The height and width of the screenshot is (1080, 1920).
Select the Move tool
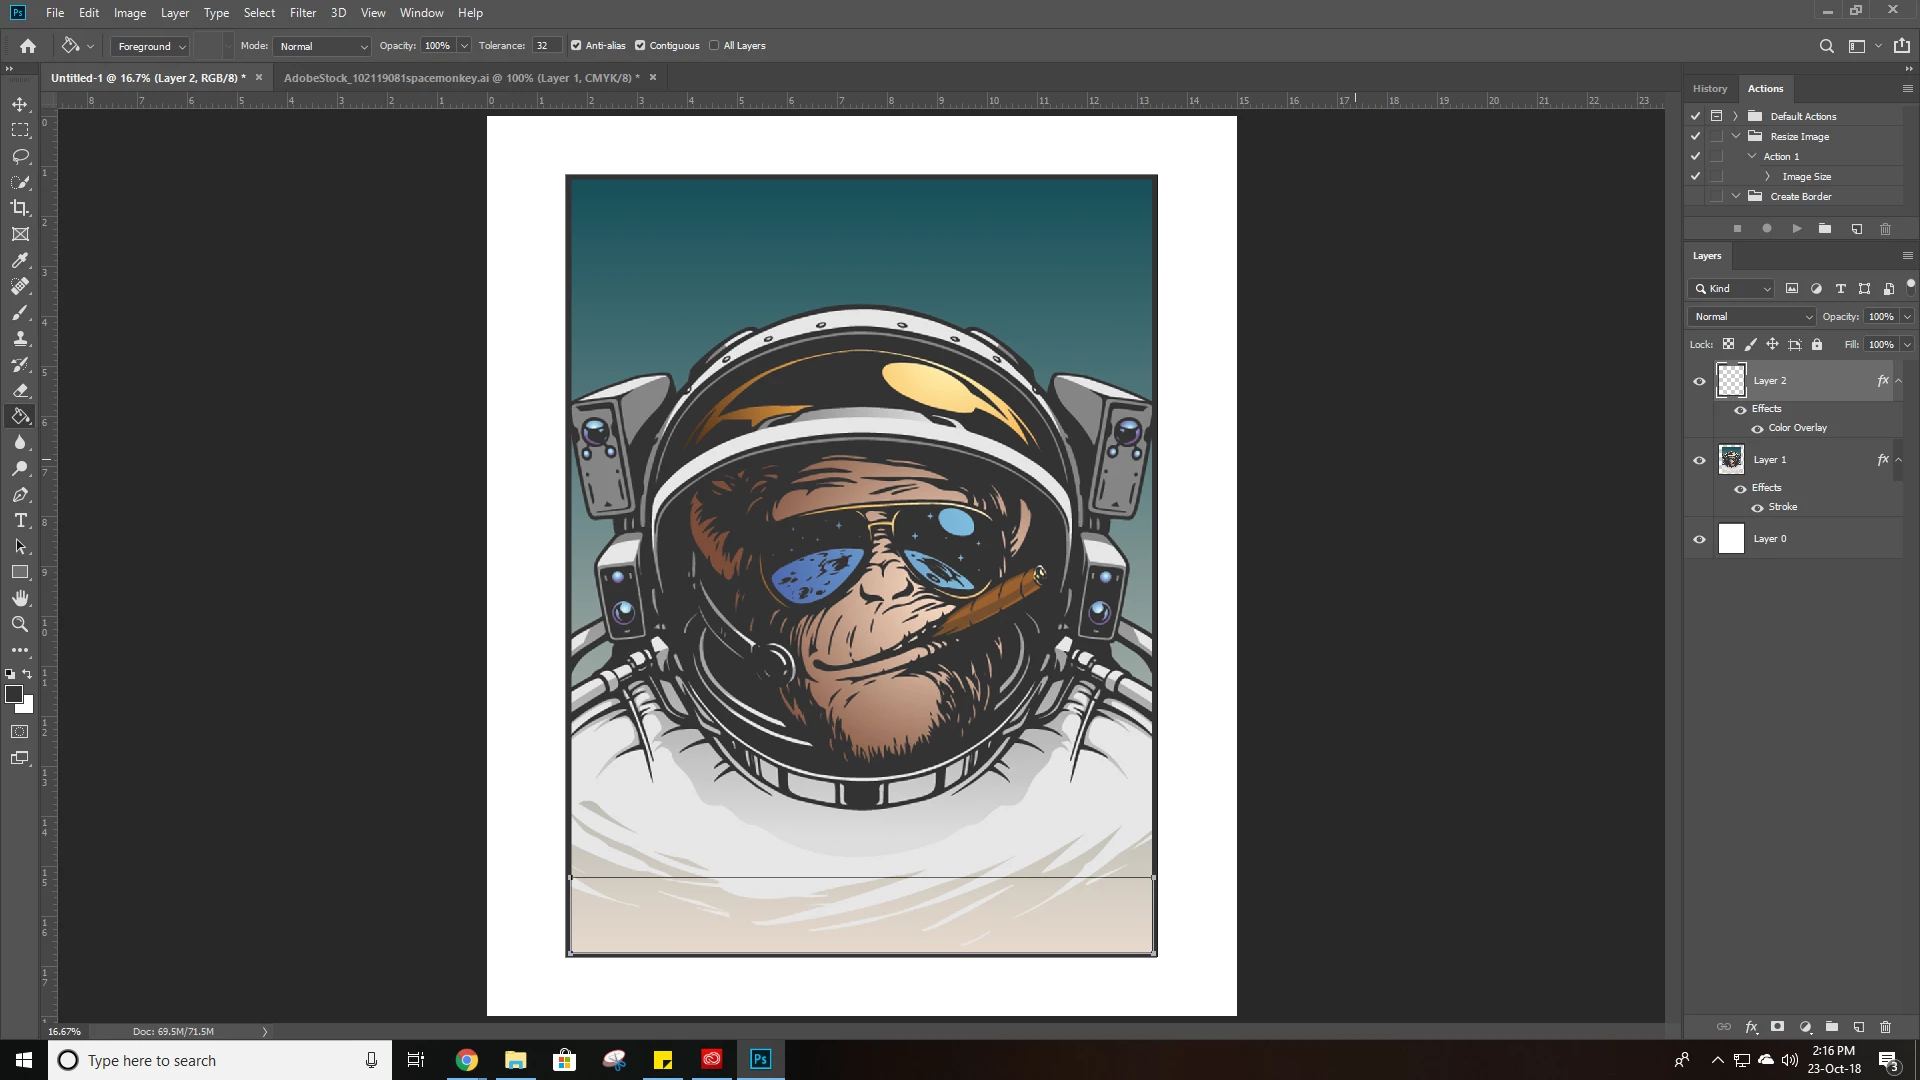pos(20,104)
